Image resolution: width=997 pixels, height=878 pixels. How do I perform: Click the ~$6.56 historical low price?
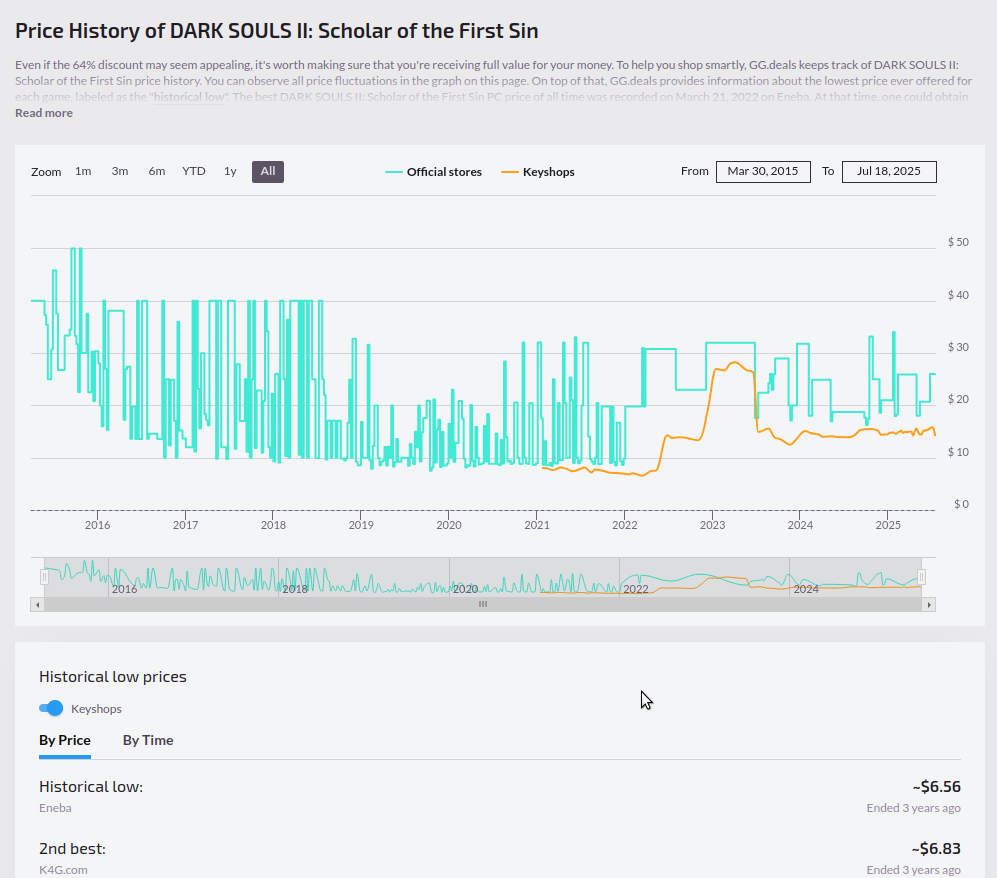click(x=937, y=787)
